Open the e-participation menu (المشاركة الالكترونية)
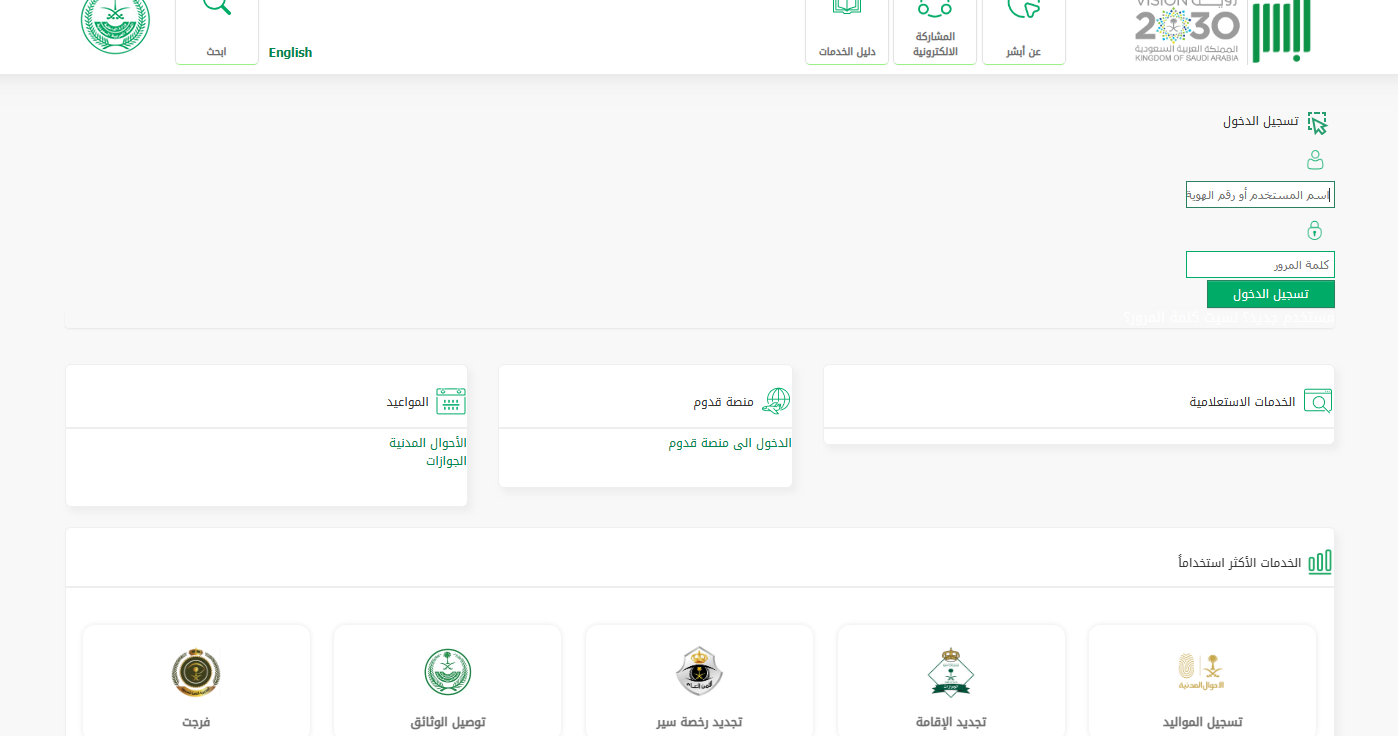Screen dimensions: 1398x736 click(935, 30)
